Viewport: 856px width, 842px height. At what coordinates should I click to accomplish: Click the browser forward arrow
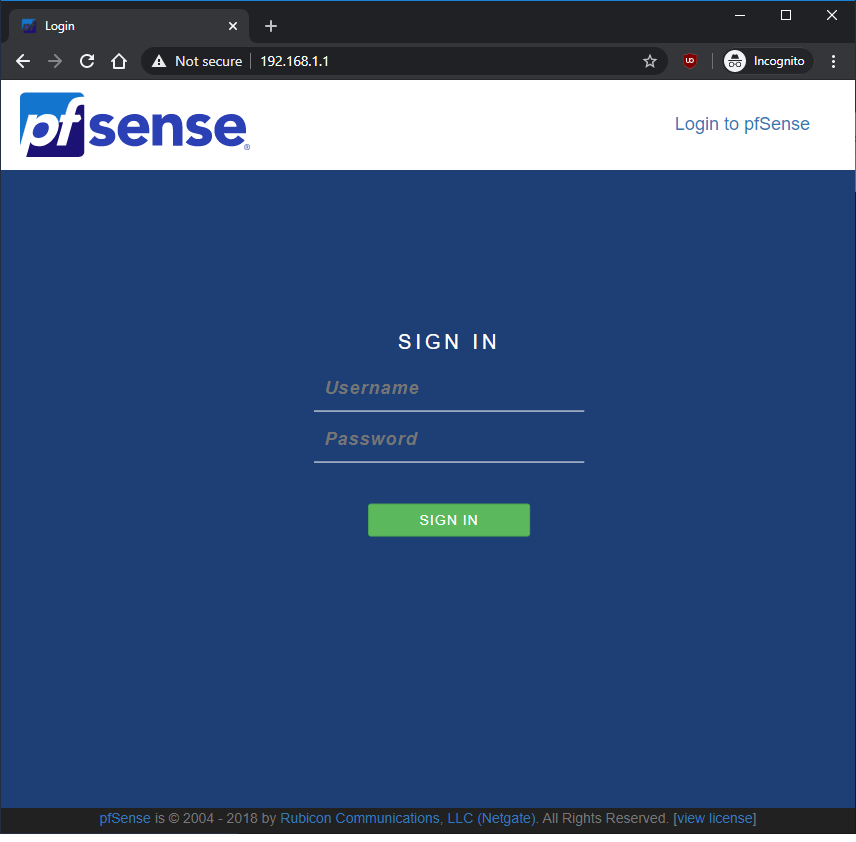[x=55, y=61]
